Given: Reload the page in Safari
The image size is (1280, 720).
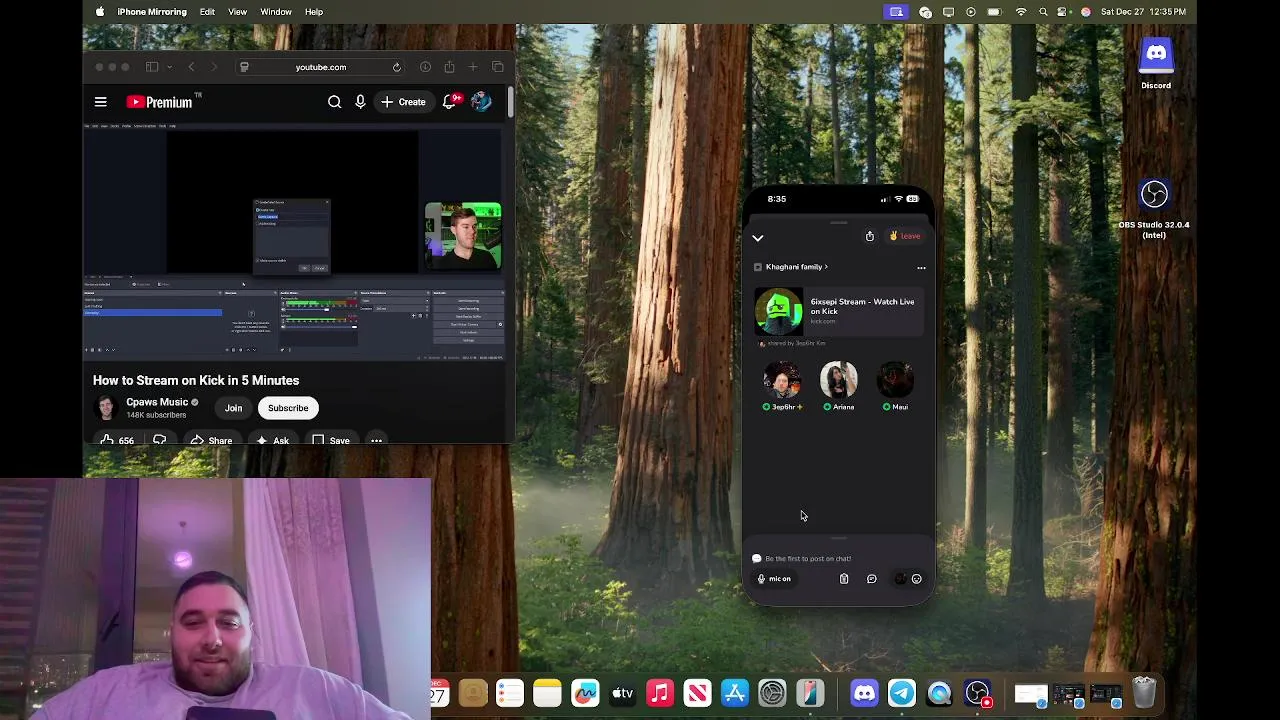Looking at the screenshot, I should click(x=397, y=67).
